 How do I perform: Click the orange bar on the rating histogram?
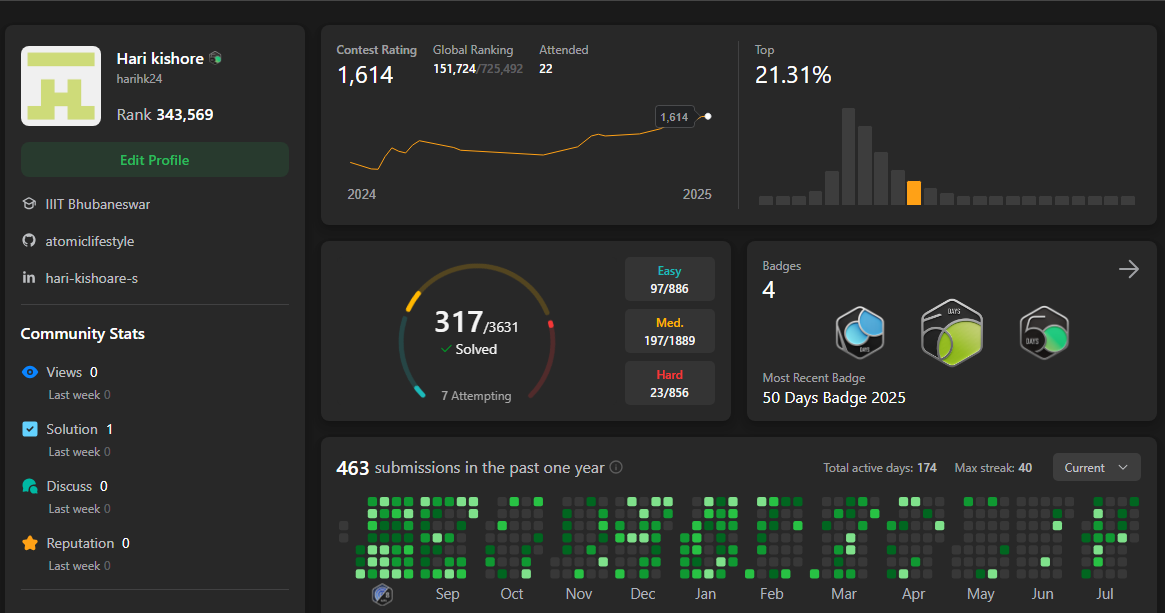coord(914,193)
